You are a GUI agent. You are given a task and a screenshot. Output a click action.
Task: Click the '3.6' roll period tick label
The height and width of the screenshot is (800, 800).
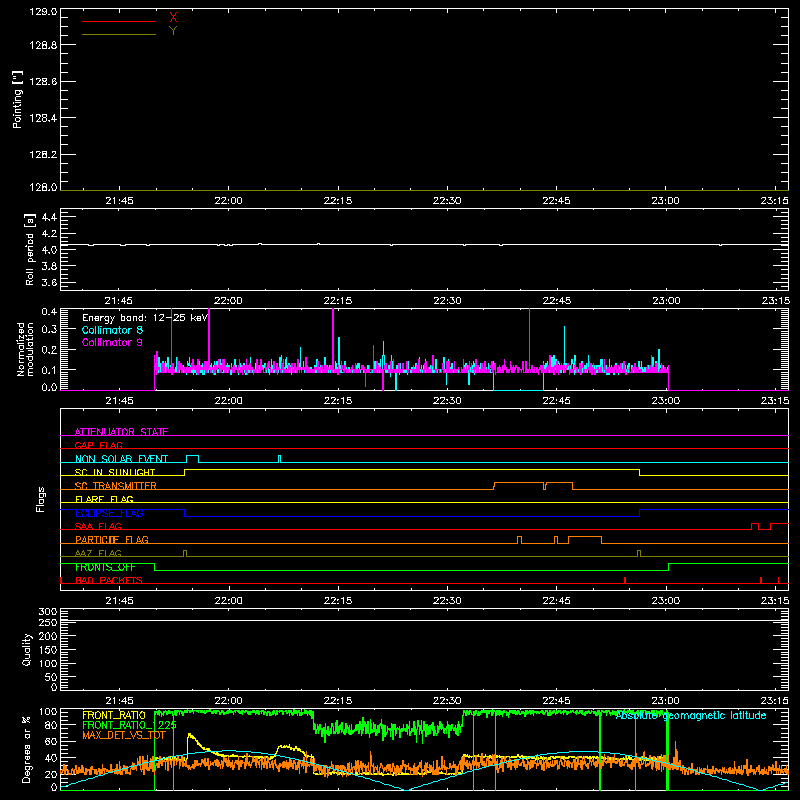tap(49, 282)
